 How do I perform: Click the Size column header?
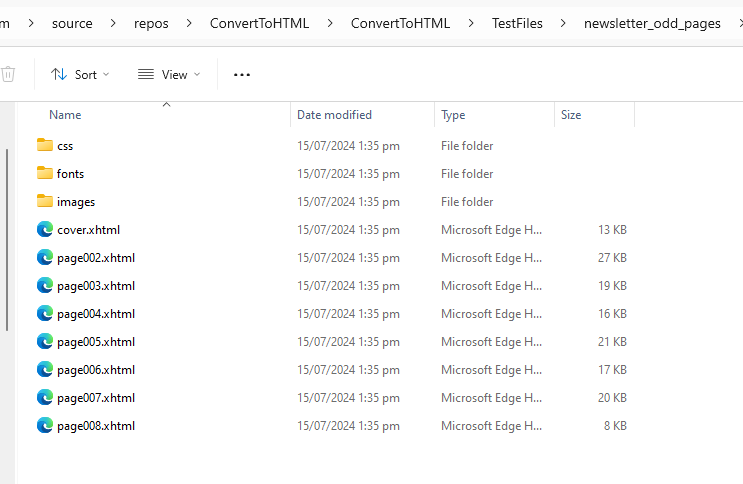tap(571, 115)
